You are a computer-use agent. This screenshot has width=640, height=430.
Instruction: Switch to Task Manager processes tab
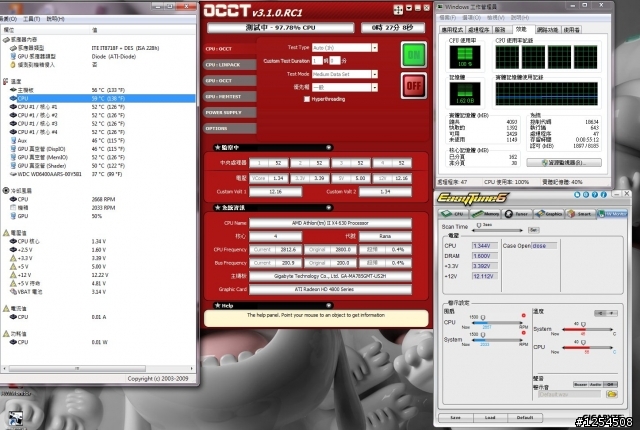478,30
